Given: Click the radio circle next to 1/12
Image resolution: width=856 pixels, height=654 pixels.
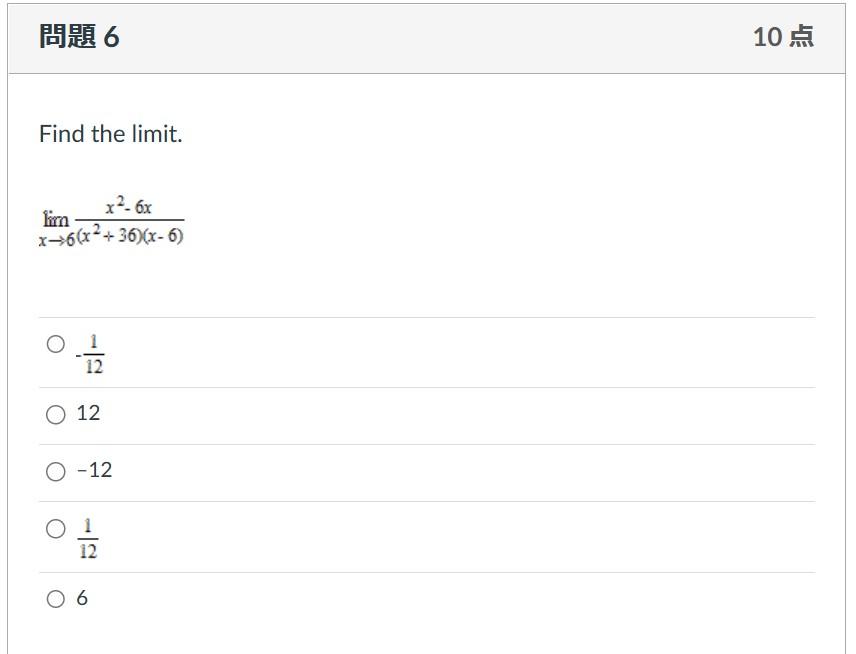Looking at the screenshot, I should pyautogui.click(x=55, y=530).
